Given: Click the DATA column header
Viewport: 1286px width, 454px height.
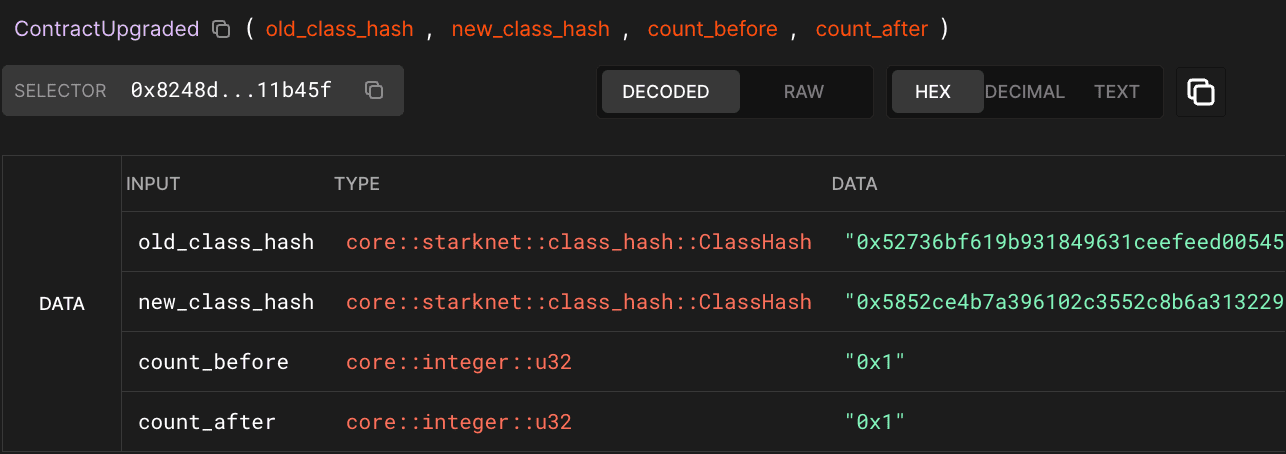Looking at the screenshot, I should pos(855,184).
